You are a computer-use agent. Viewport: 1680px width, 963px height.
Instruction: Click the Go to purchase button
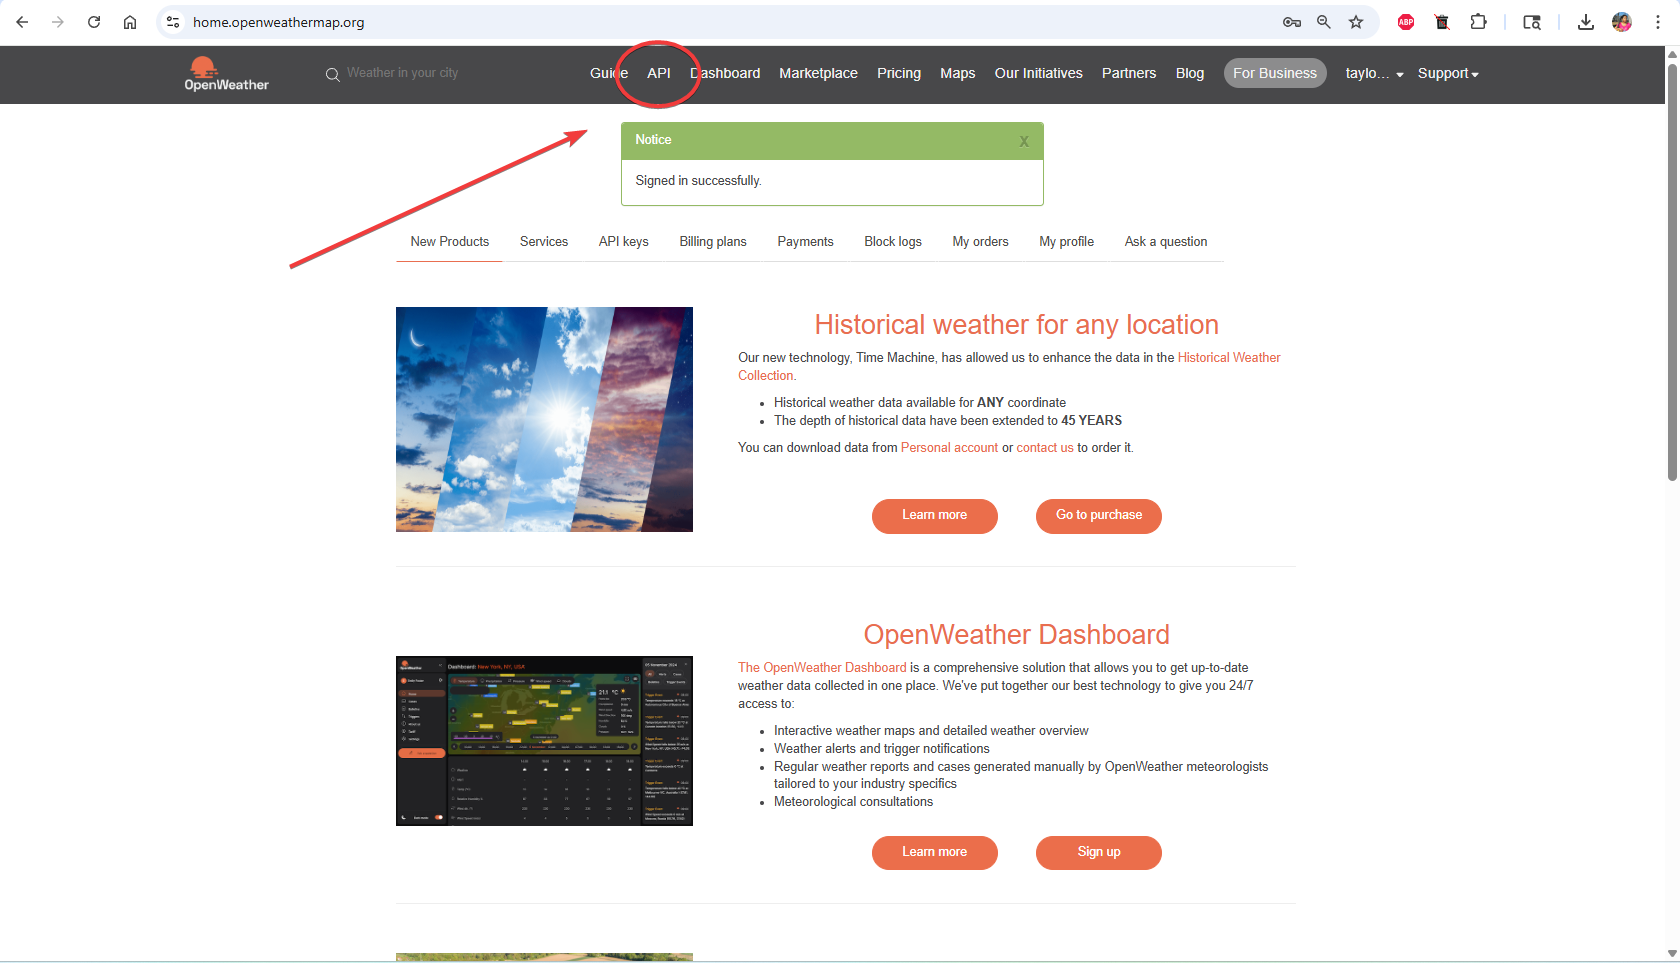coord(1099,516)
